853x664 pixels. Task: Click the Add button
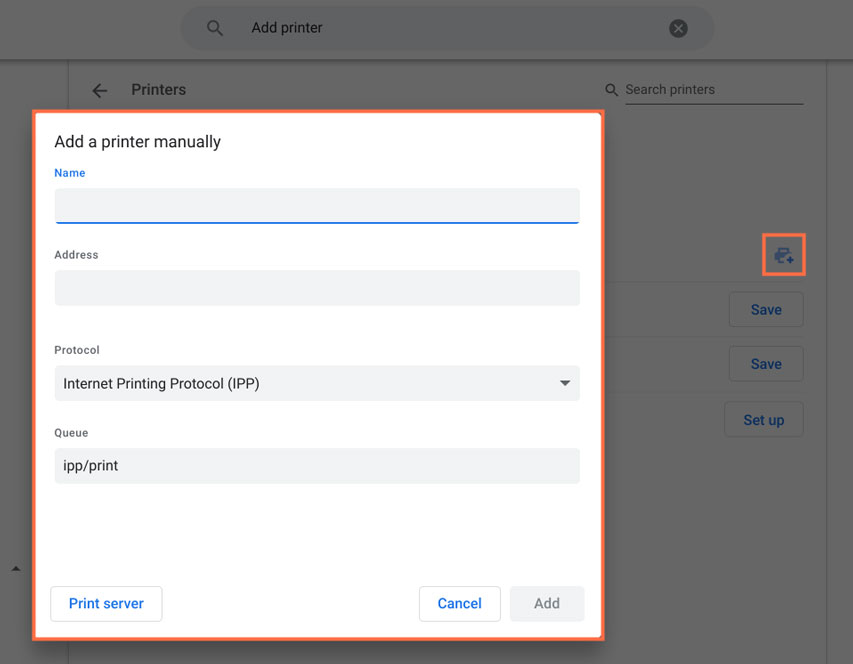[546, 603]
